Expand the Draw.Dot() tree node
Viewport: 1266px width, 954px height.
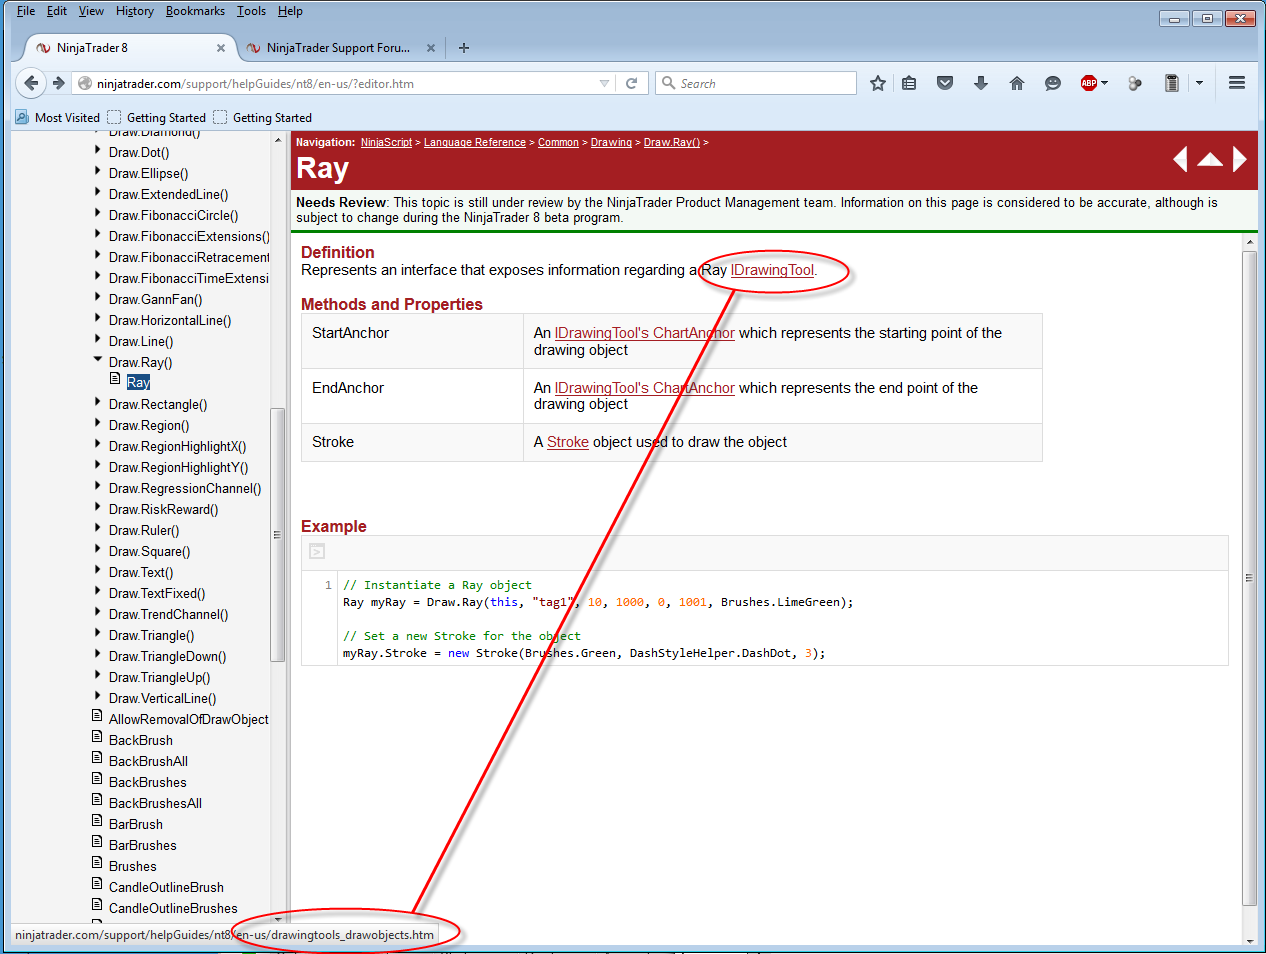coord(98,151)
